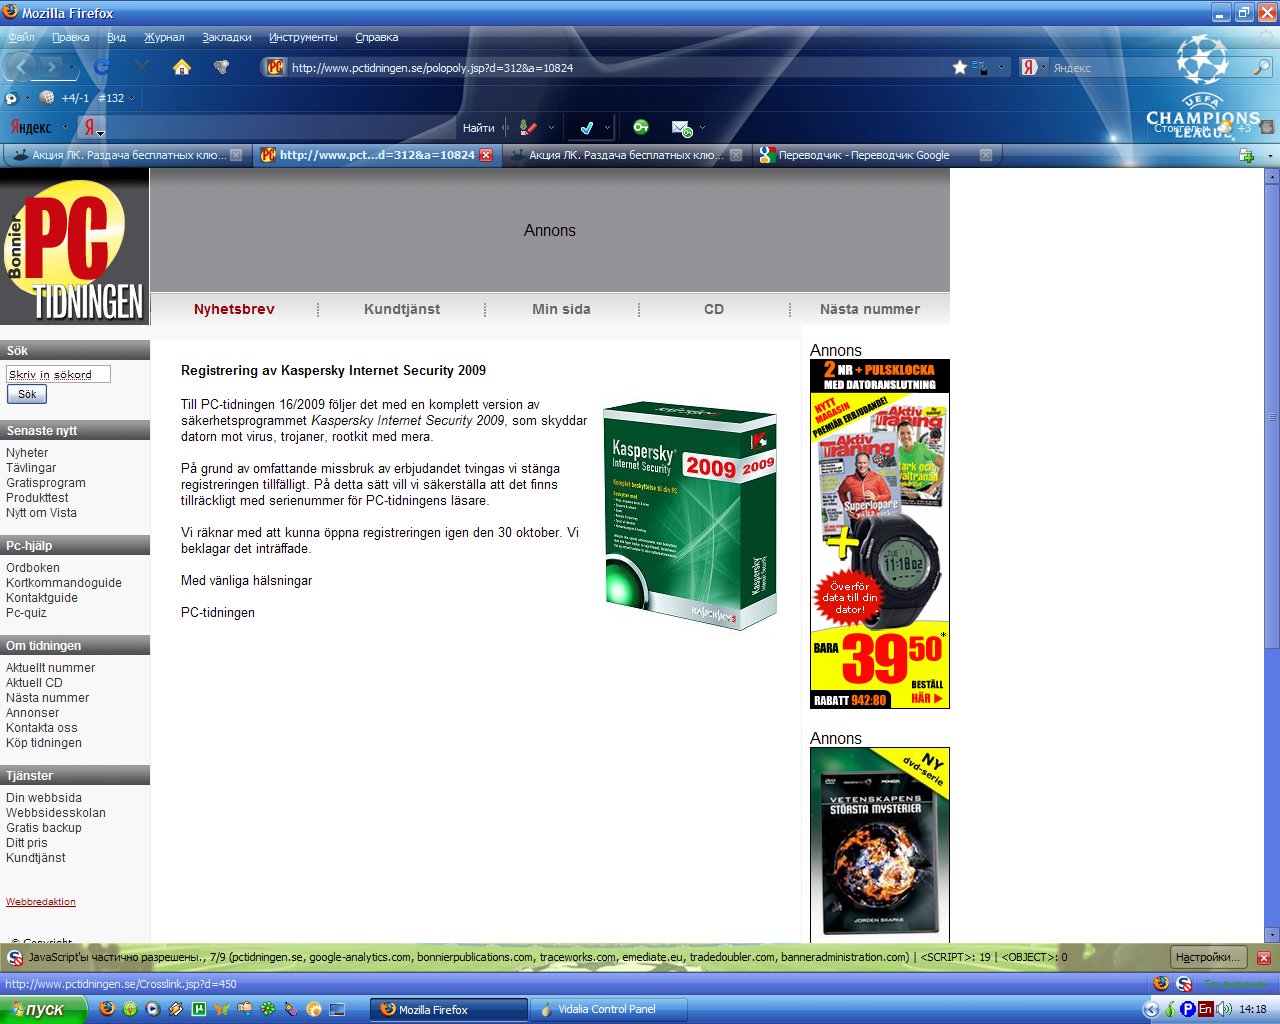
Task: Go to the Home page icon
Action: [x=181, y=67]
